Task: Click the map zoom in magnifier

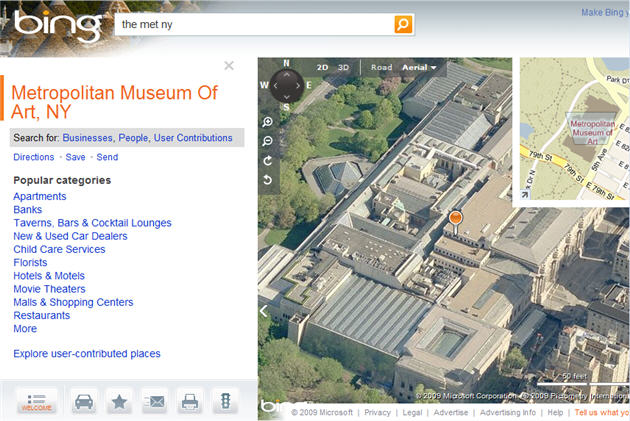Action: point(268,122)
